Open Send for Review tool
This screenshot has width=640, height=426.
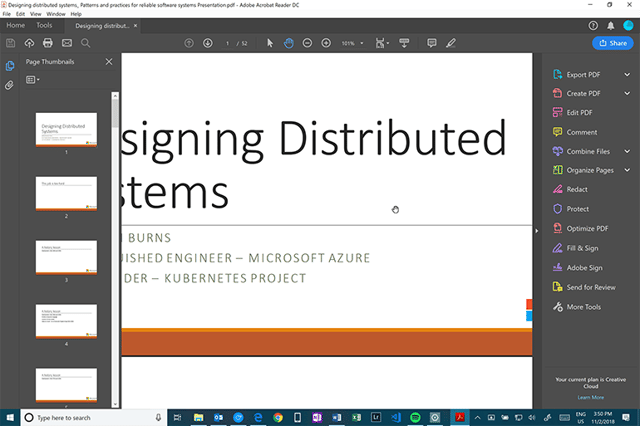tap(584, 287)
